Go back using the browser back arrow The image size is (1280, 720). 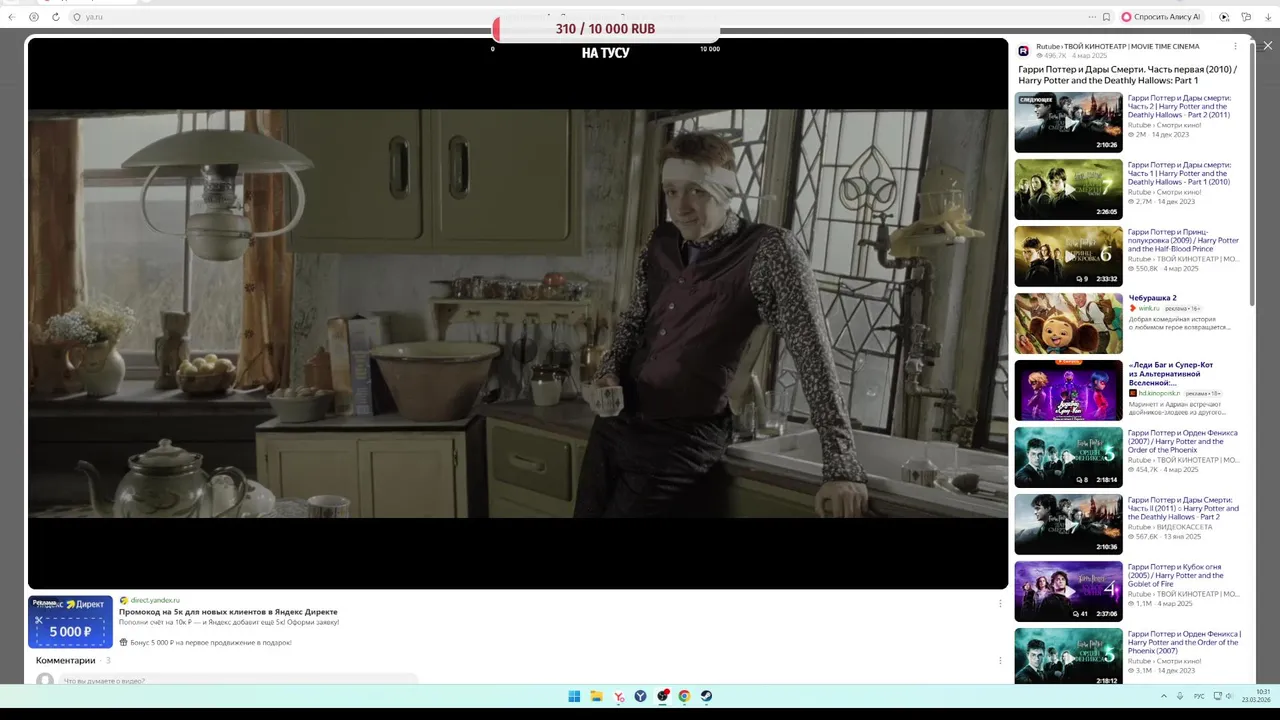(12, 17)
